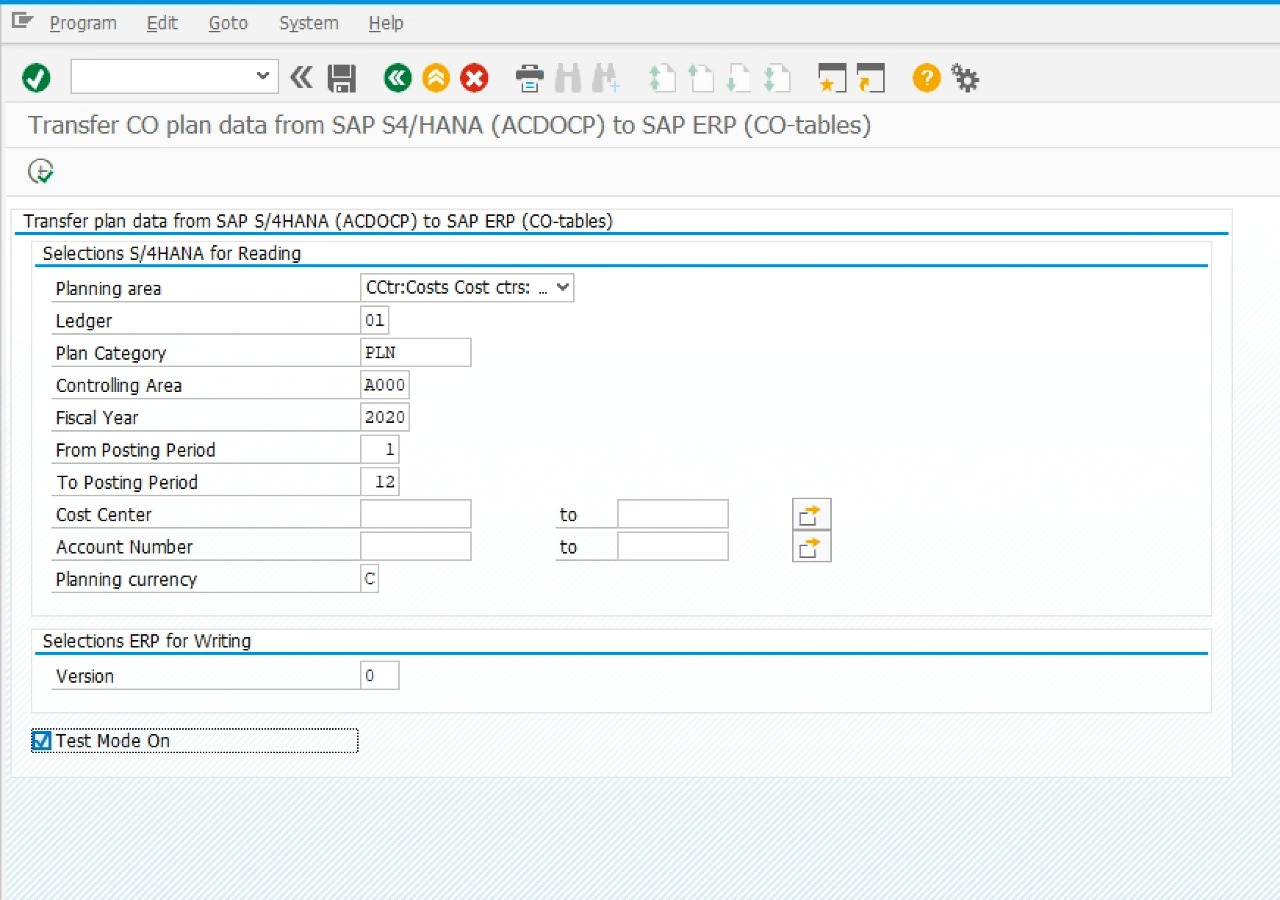
Task: Click the Version label
Action: tap(85, 676)
